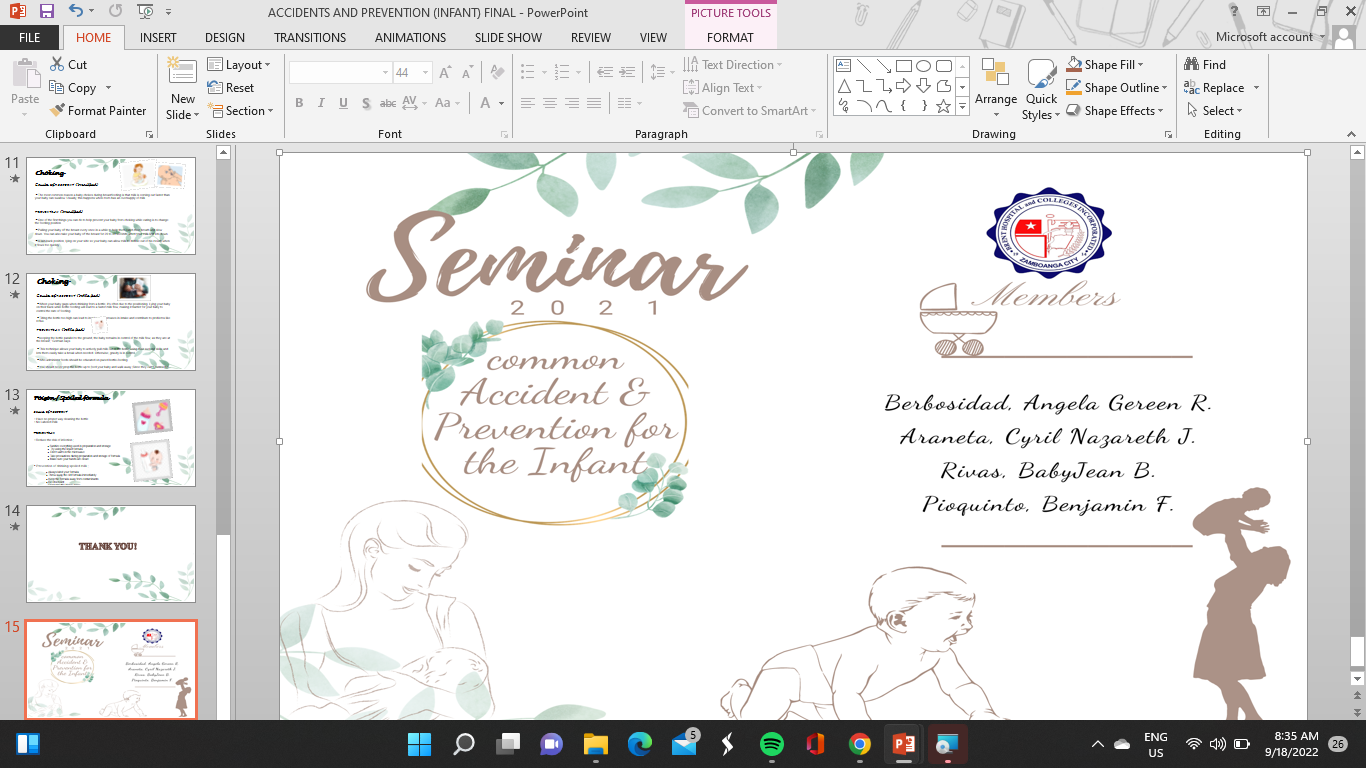Open Find in the Editing group
Image resolution: width=1366 pixels, height=768 pixels.
(x=1204, y=65)
